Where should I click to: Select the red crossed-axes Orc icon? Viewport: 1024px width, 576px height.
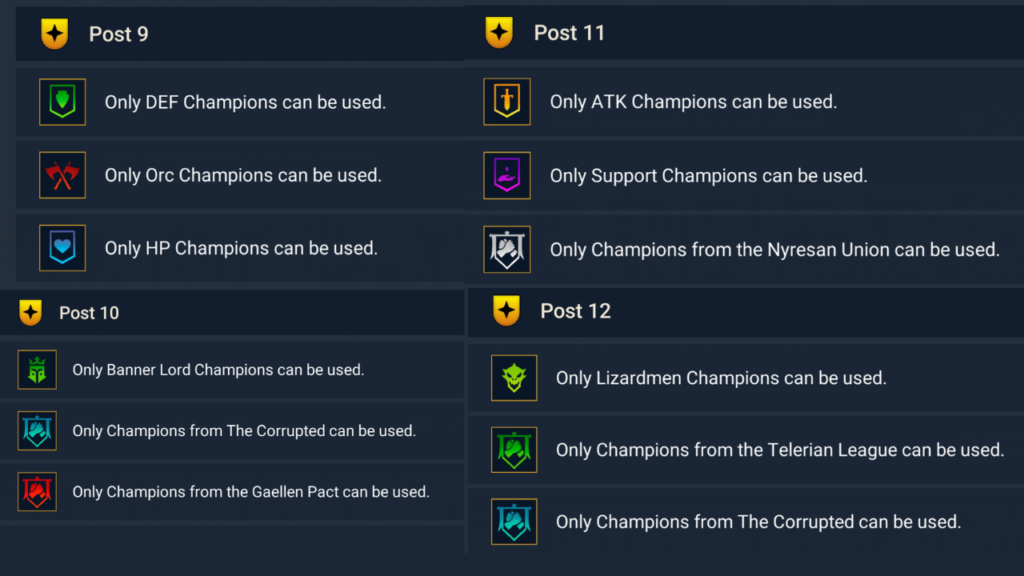pos(62,175)
